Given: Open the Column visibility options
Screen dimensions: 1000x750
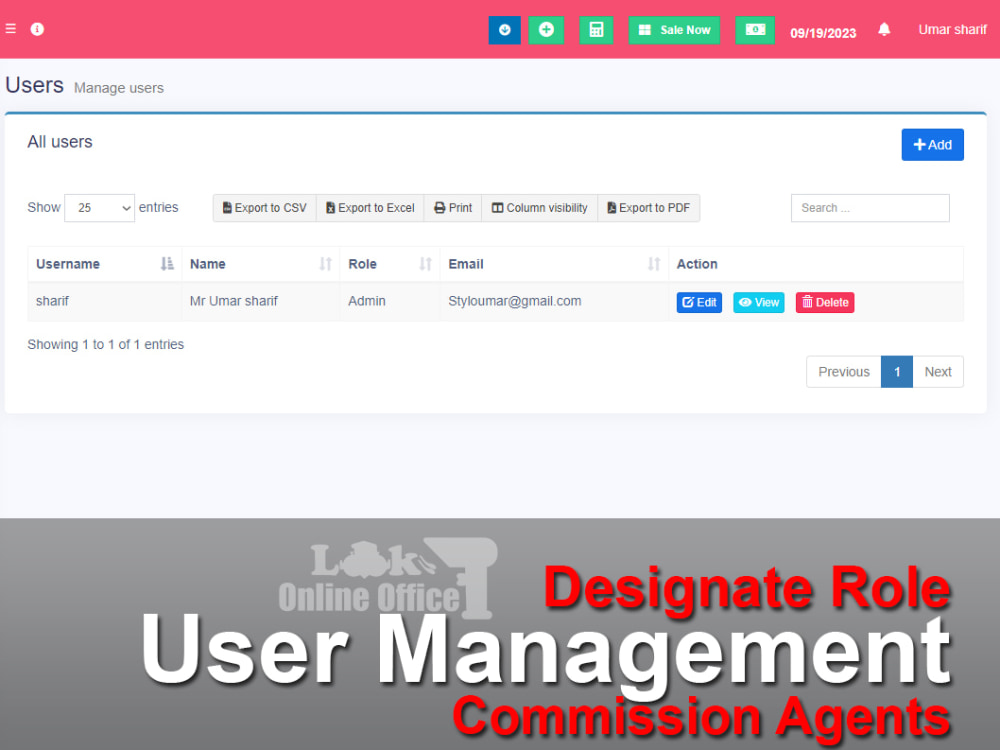Looking at the screenshot, I should 540,208.
